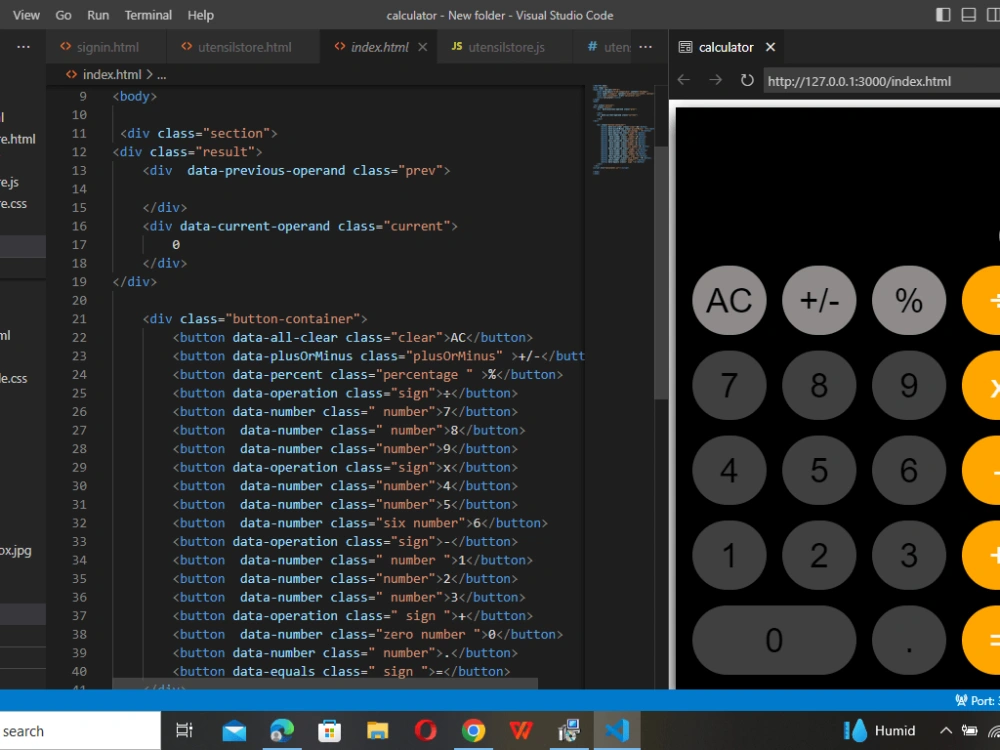Viewport: 1000px width, 750px height.
Task: Refresh the calculator preview page
Action: 746,80
